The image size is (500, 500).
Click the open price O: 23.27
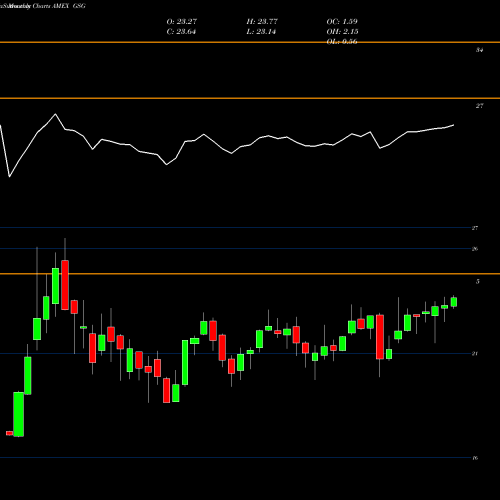(182, 22)
